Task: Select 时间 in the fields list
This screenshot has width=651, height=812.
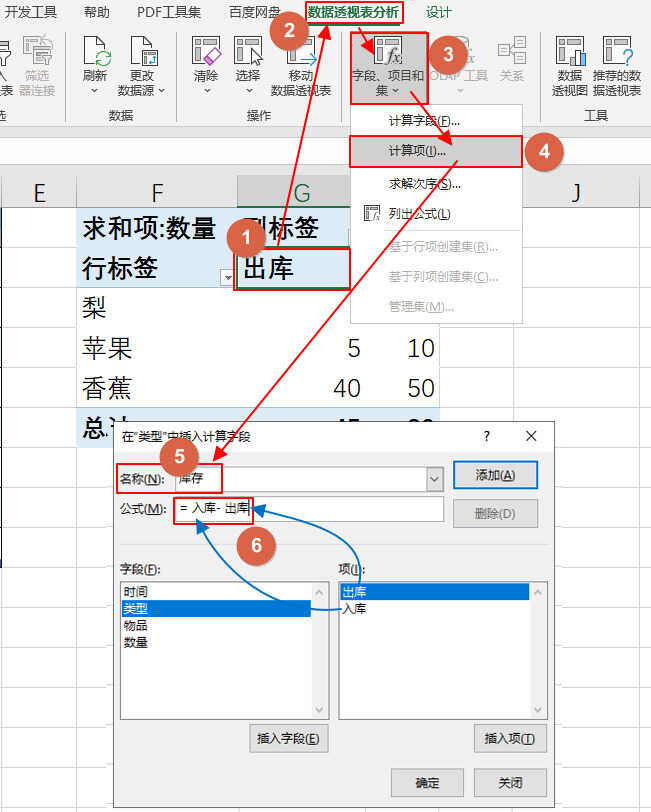Action: coord(216,591)
